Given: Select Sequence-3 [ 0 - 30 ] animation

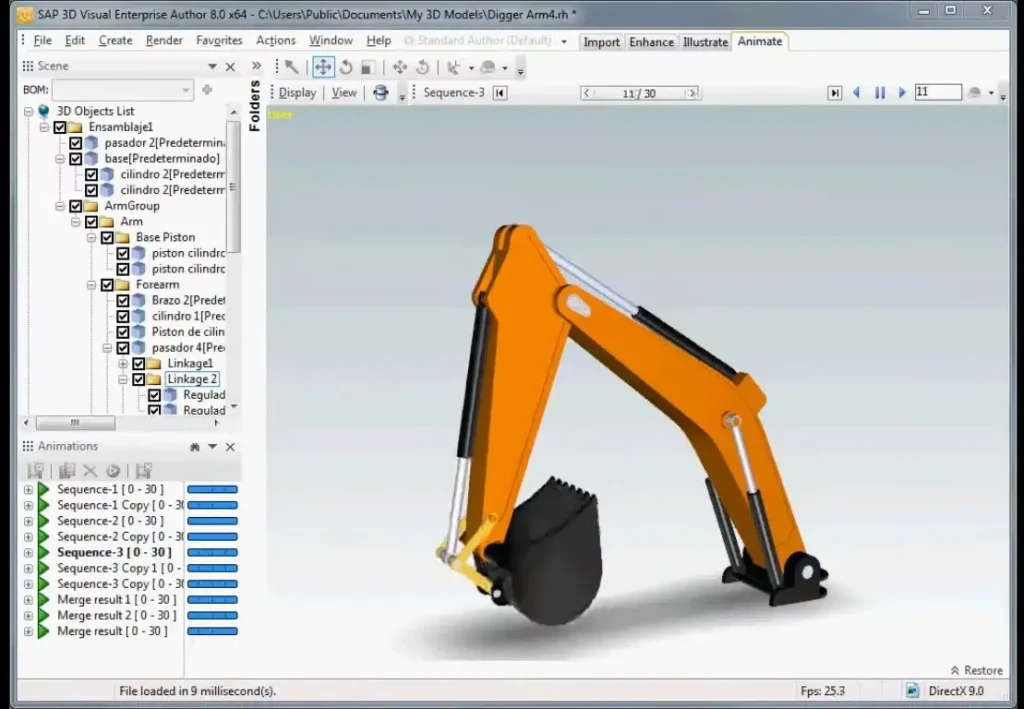Looking at the screenshot, I should (x=114, y=552).
